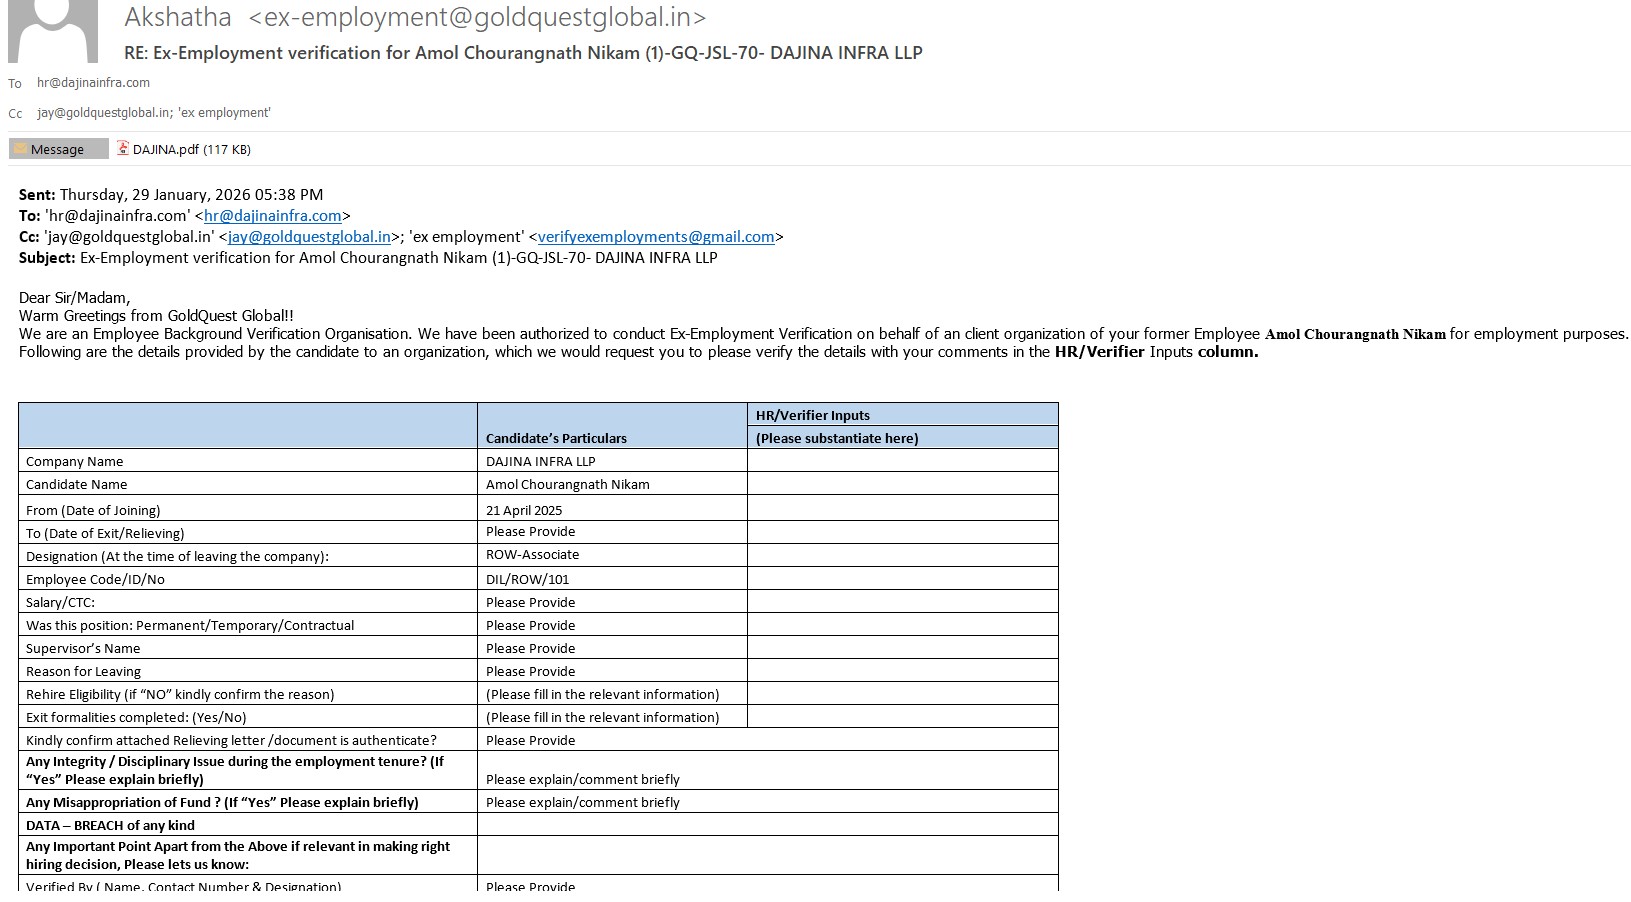Switch to the Message tab

click(x=58, y=149)
